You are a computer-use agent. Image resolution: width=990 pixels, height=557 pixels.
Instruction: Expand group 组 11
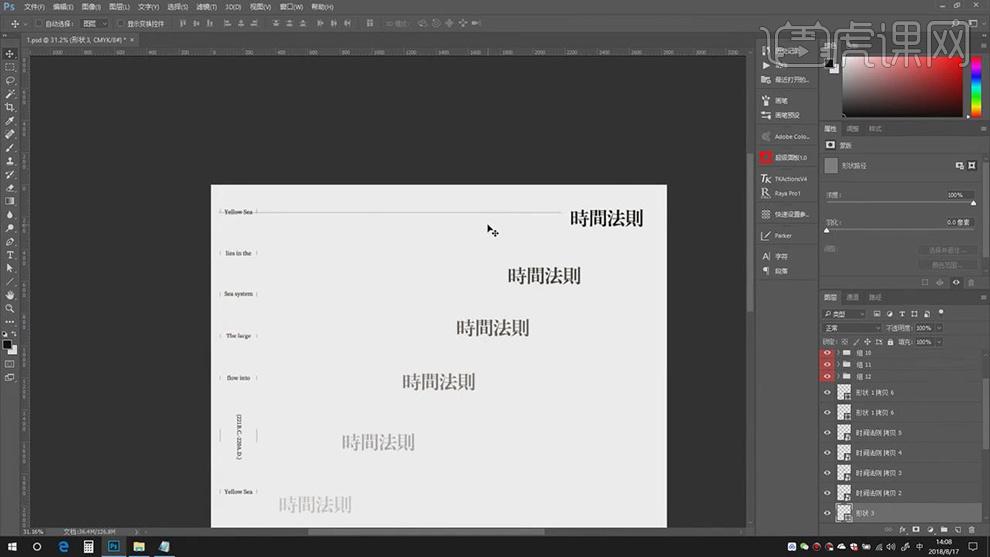coord(838,364)
